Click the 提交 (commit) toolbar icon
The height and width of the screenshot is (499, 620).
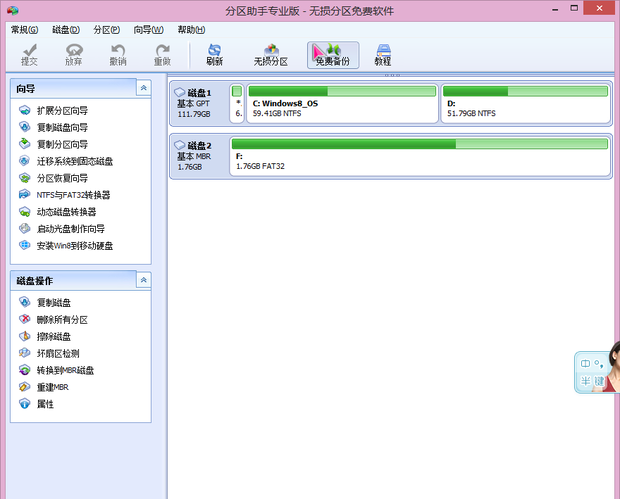[30, 54]
